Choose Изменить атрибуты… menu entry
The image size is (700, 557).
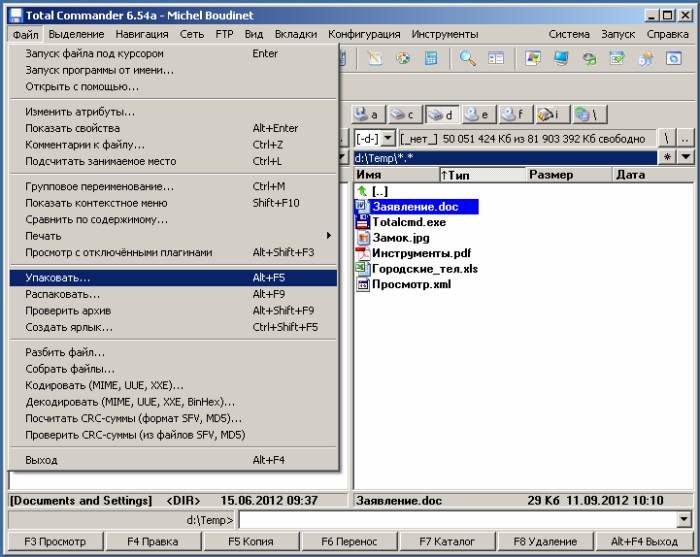tap(173, 112)
